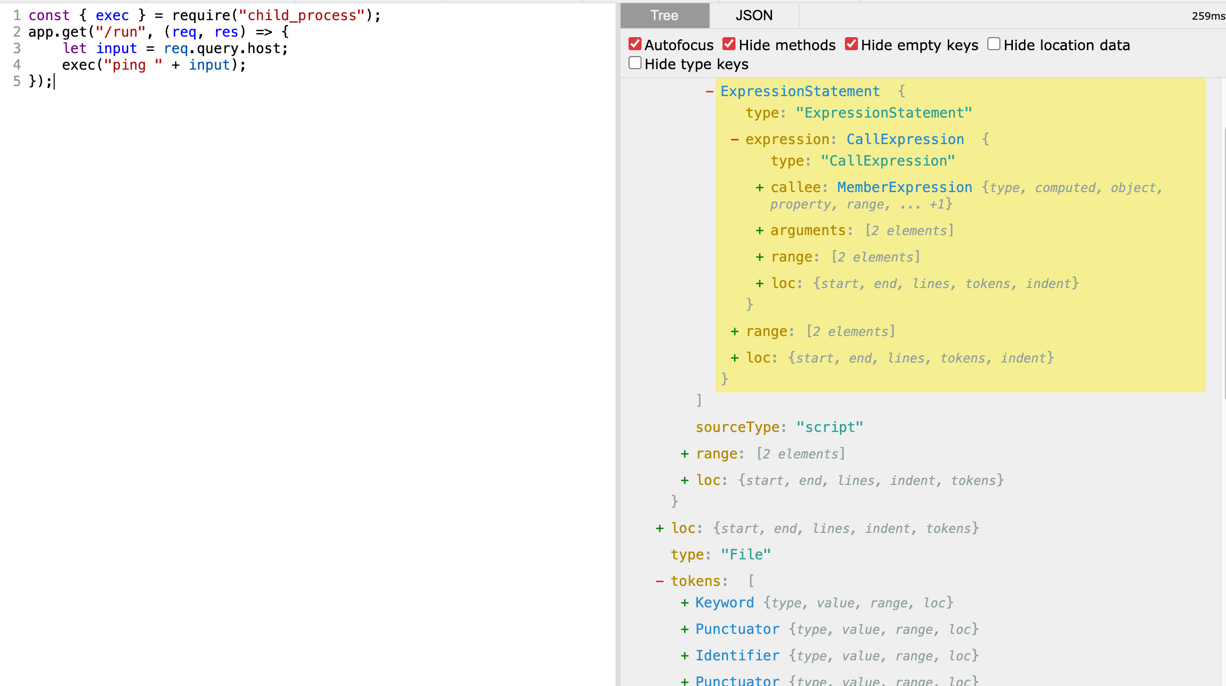The image size is (1226, 686).
Task: Click the CallExpression type label
Action: (x=904, y=139)
